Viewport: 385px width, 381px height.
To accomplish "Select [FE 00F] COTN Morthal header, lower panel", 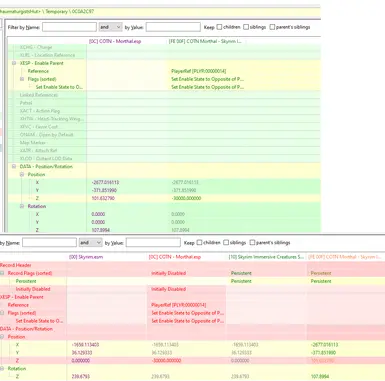I will point(345,257).
